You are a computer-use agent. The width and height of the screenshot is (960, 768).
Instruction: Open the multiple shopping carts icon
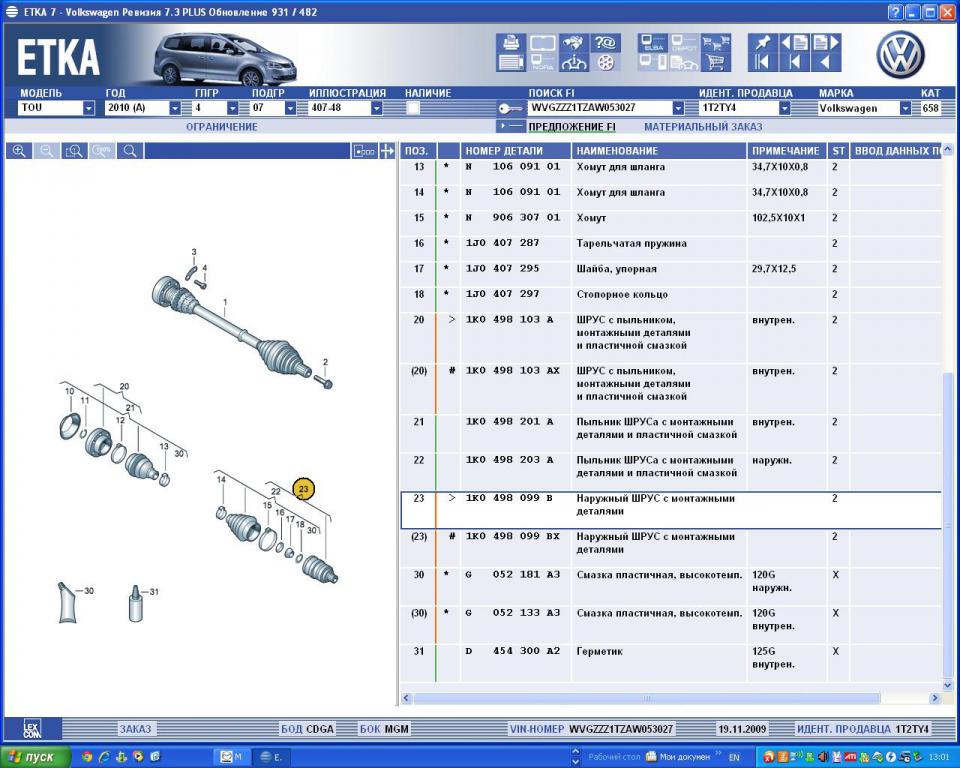pyautogui.click(x=716, y=43)
